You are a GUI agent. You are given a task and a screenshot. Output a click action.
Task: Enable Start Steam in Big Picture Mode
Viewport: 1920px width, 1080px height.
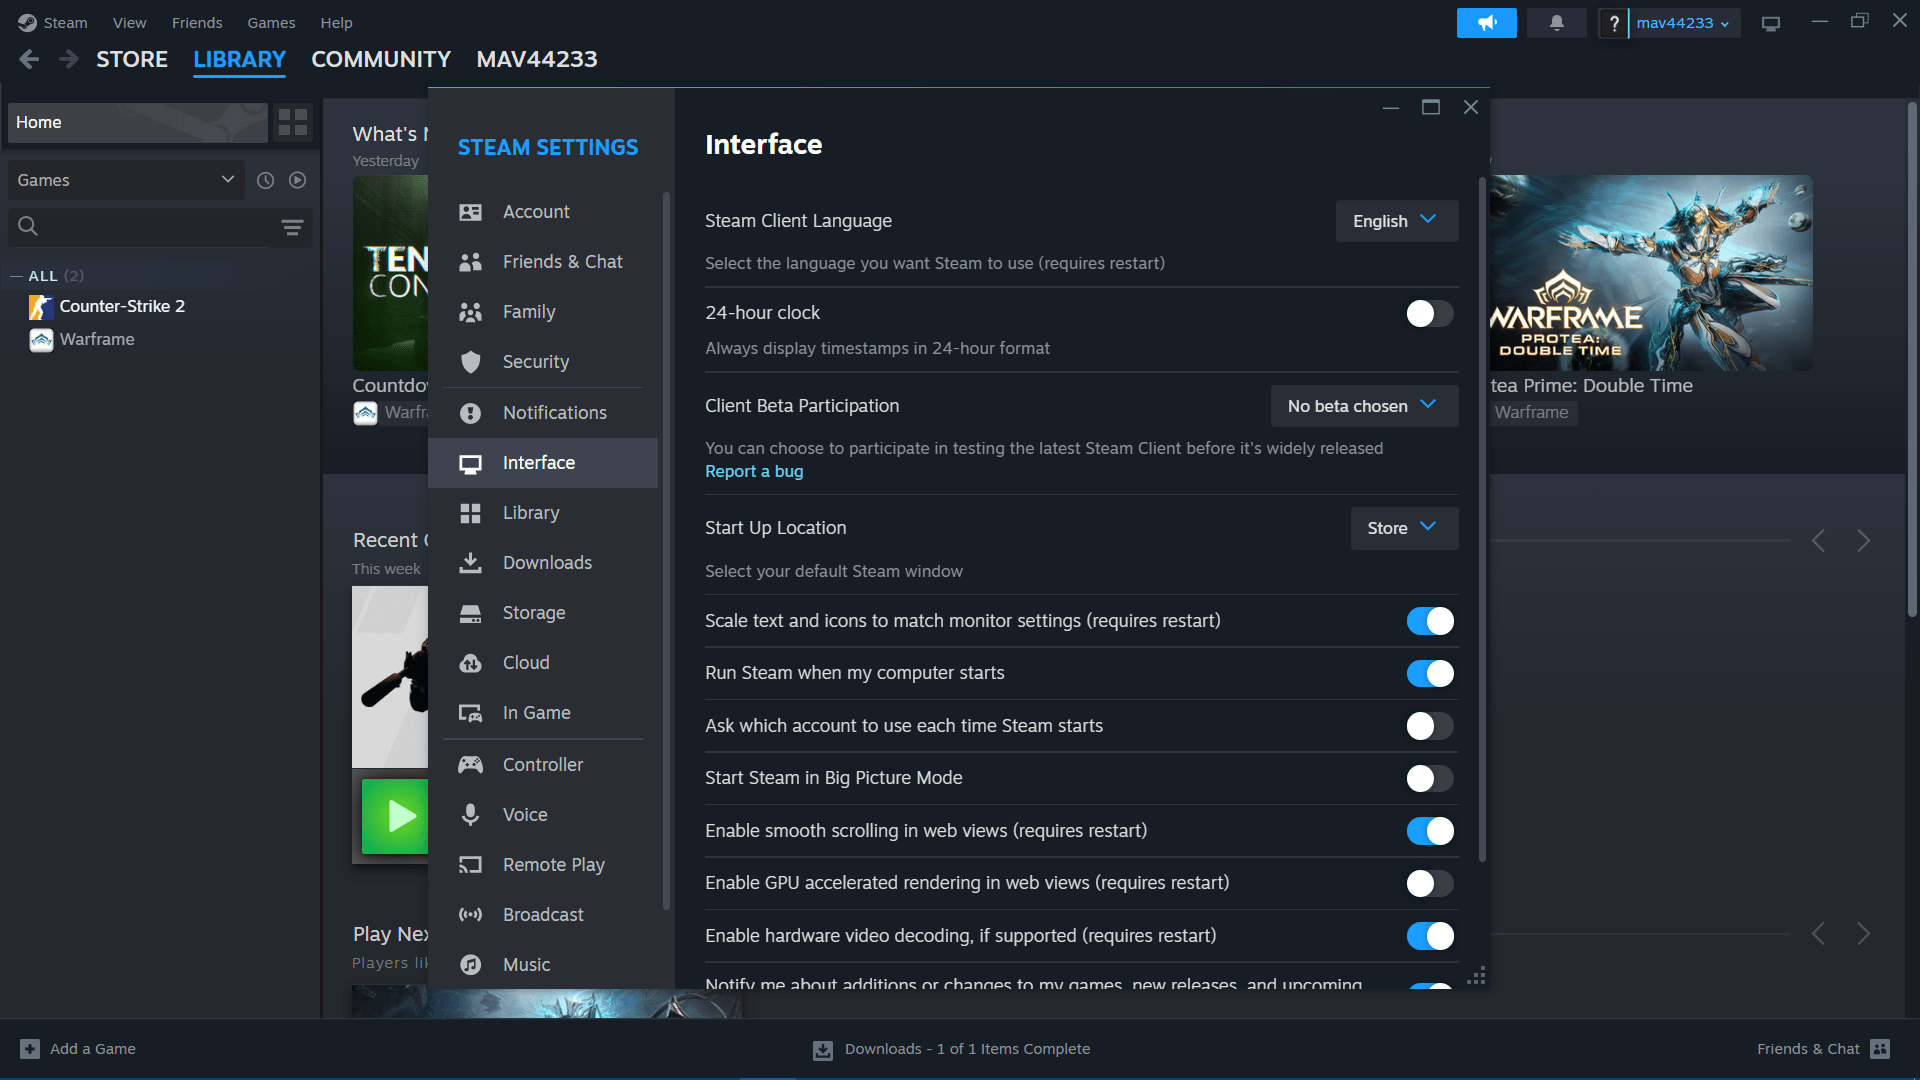pyautogui.click(x=1430, y=778)
